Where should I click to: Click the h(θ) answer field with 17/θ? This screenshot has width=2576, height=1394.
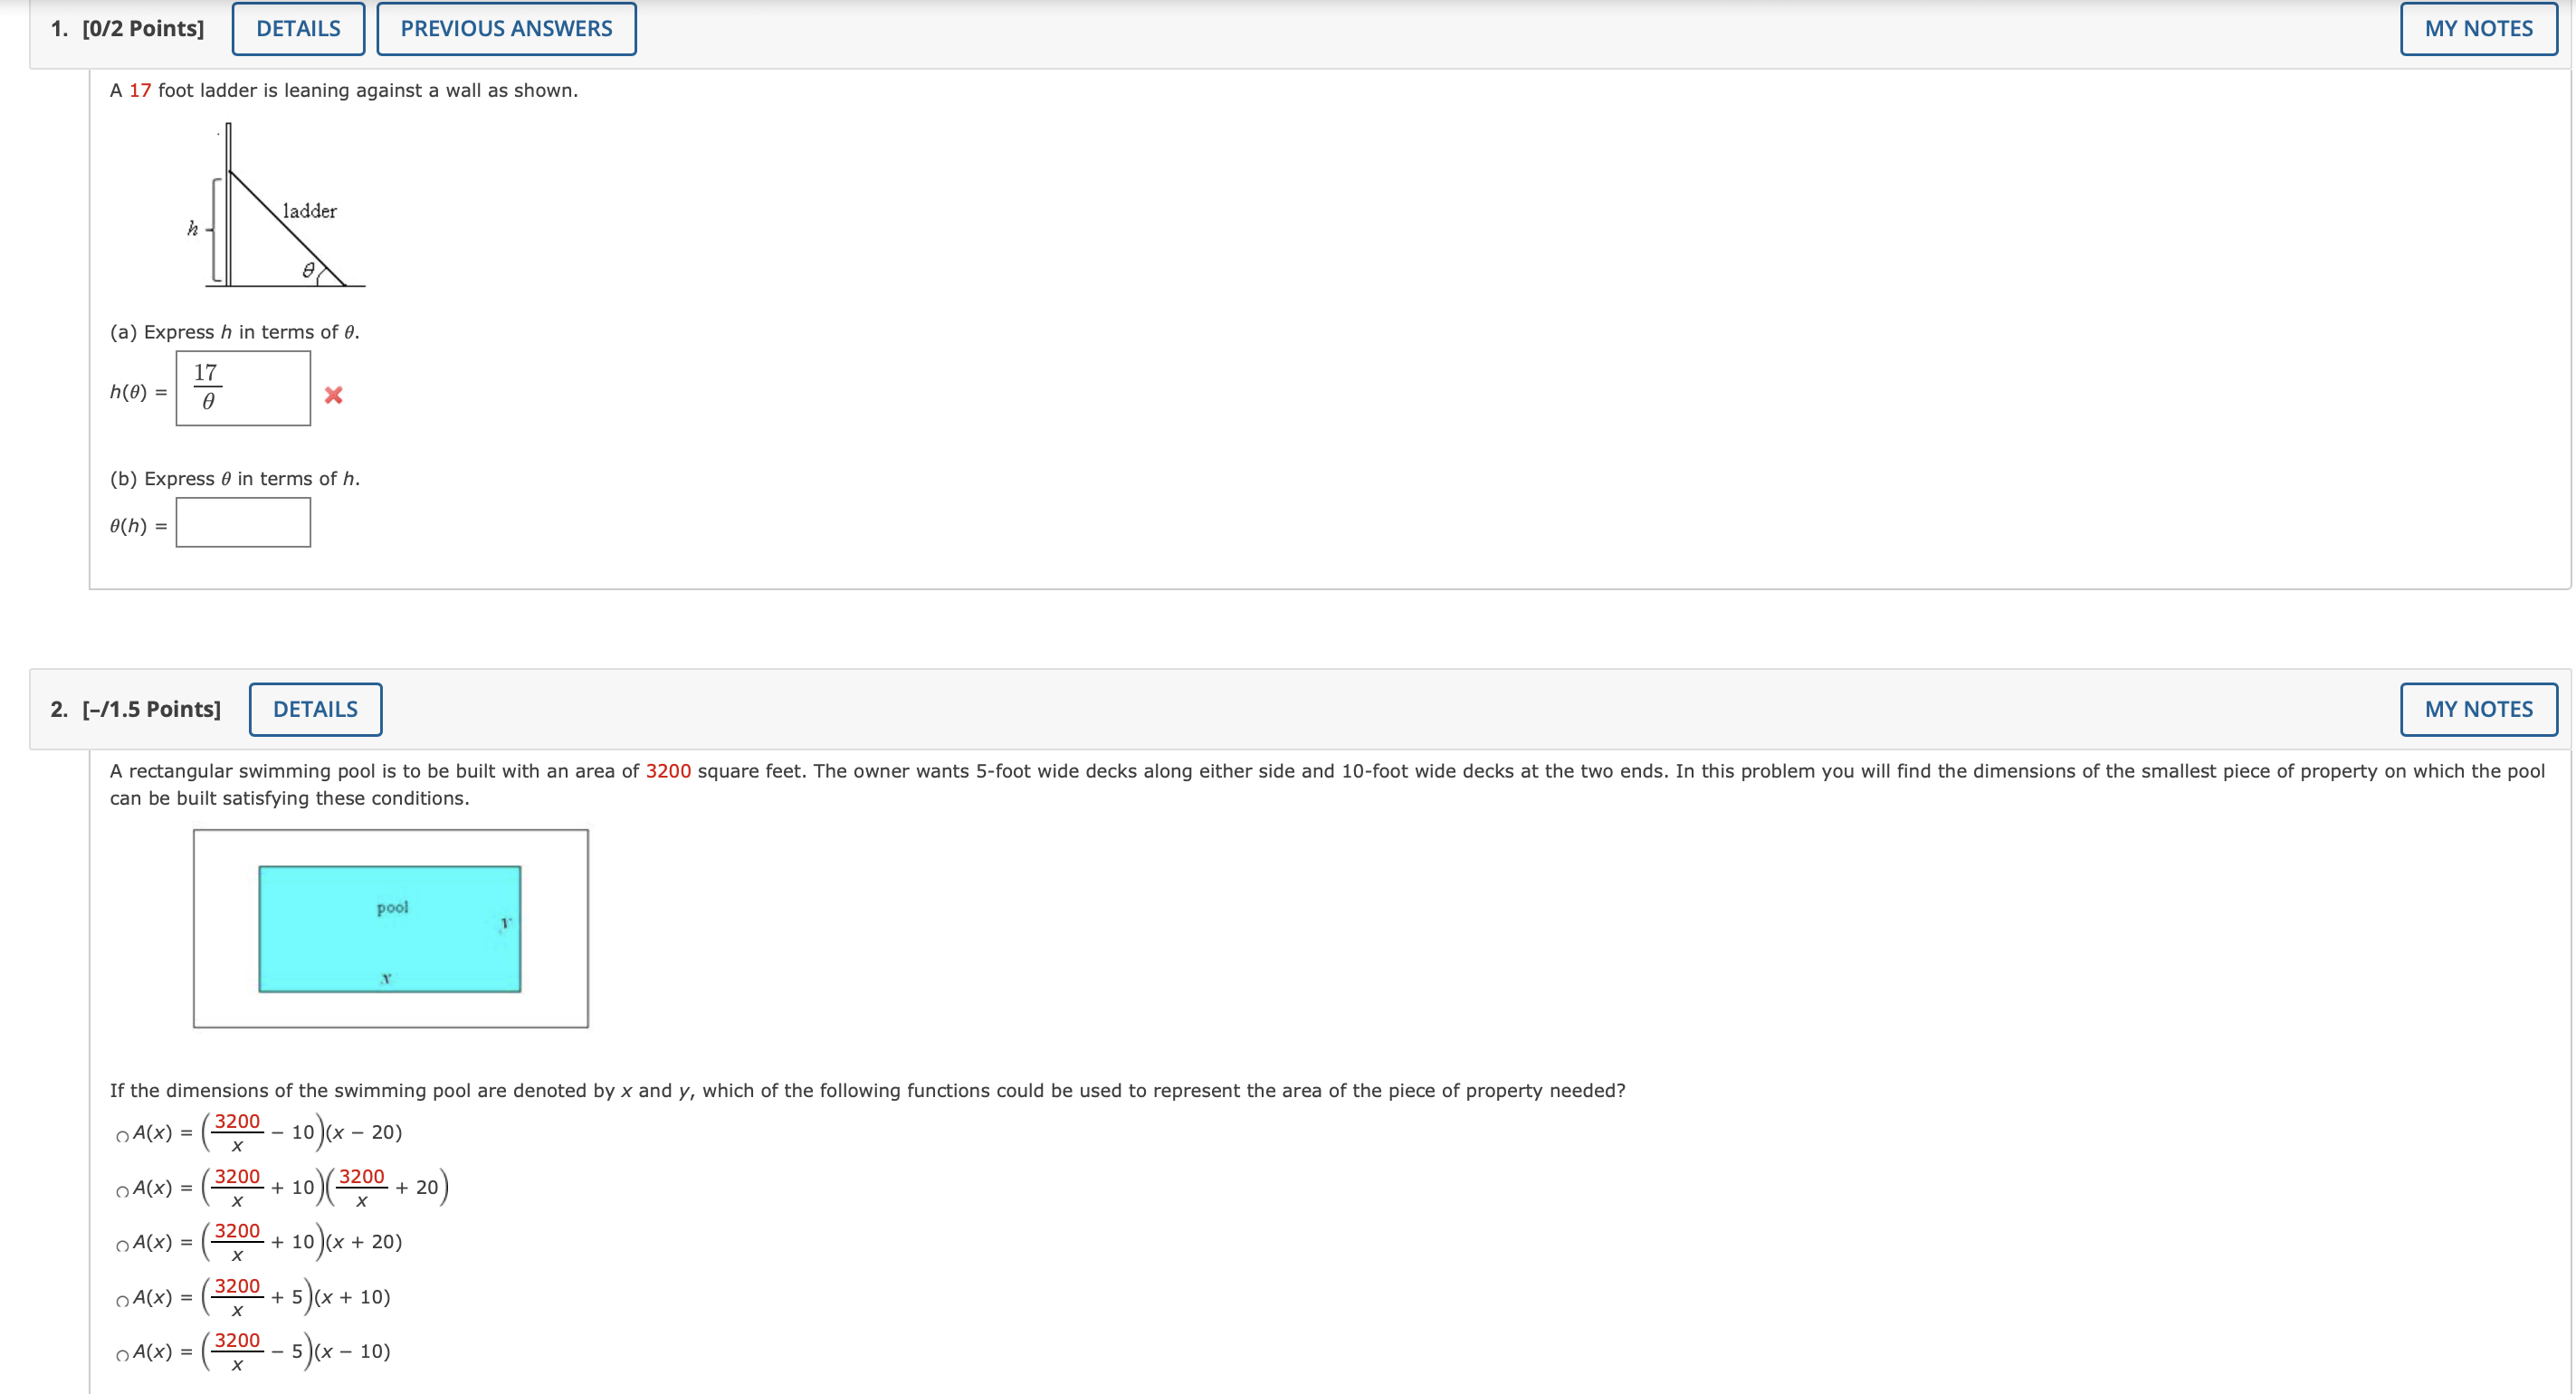coord(243,388)
